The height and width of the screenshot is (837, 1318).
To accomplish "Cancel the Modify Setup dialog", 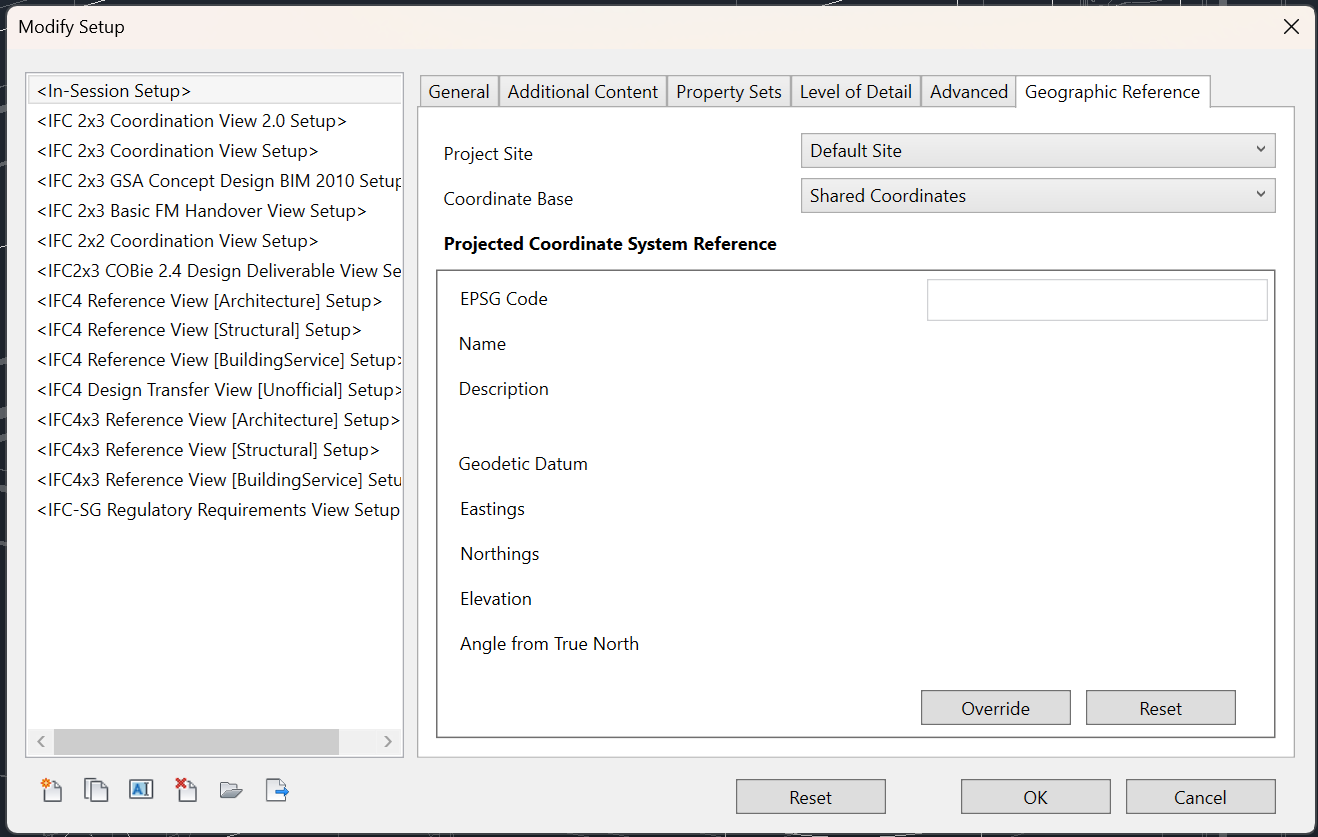I will point(1201,797).
